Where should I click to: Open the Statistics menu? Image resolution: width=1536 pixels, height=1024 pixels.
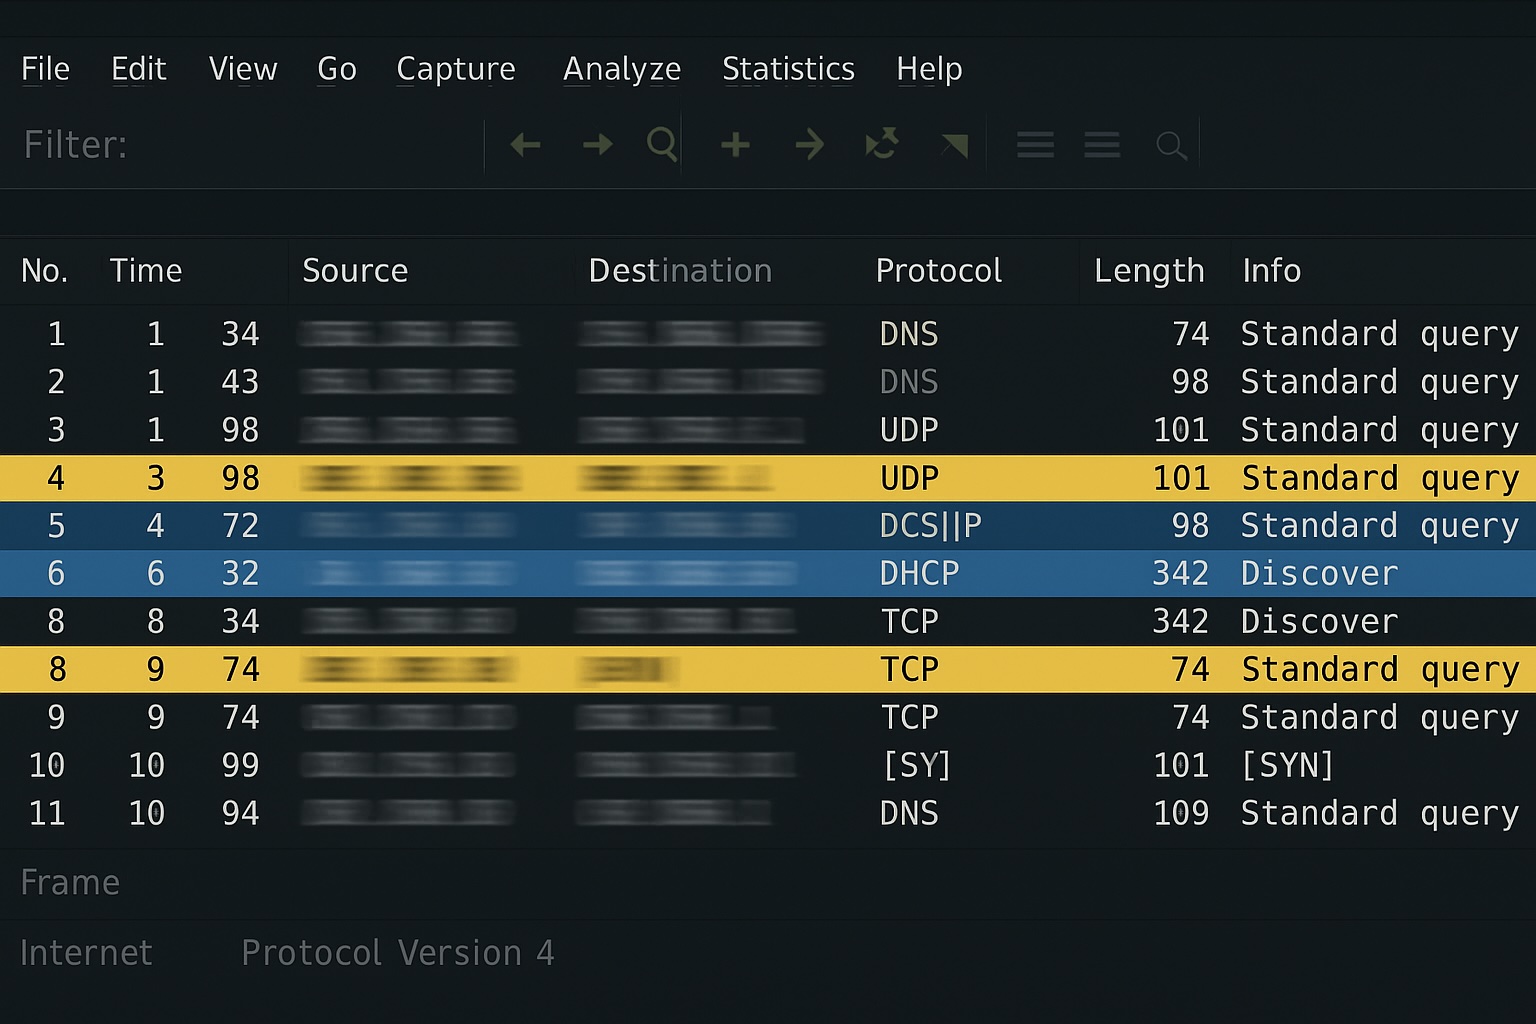point(788,69)
